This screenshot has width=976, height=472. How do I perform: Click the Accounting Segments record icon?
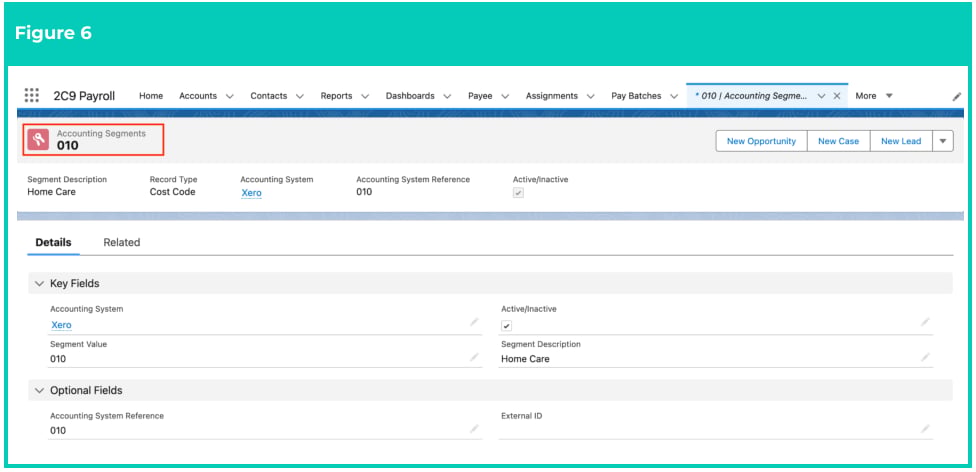(x=39, y=139)
